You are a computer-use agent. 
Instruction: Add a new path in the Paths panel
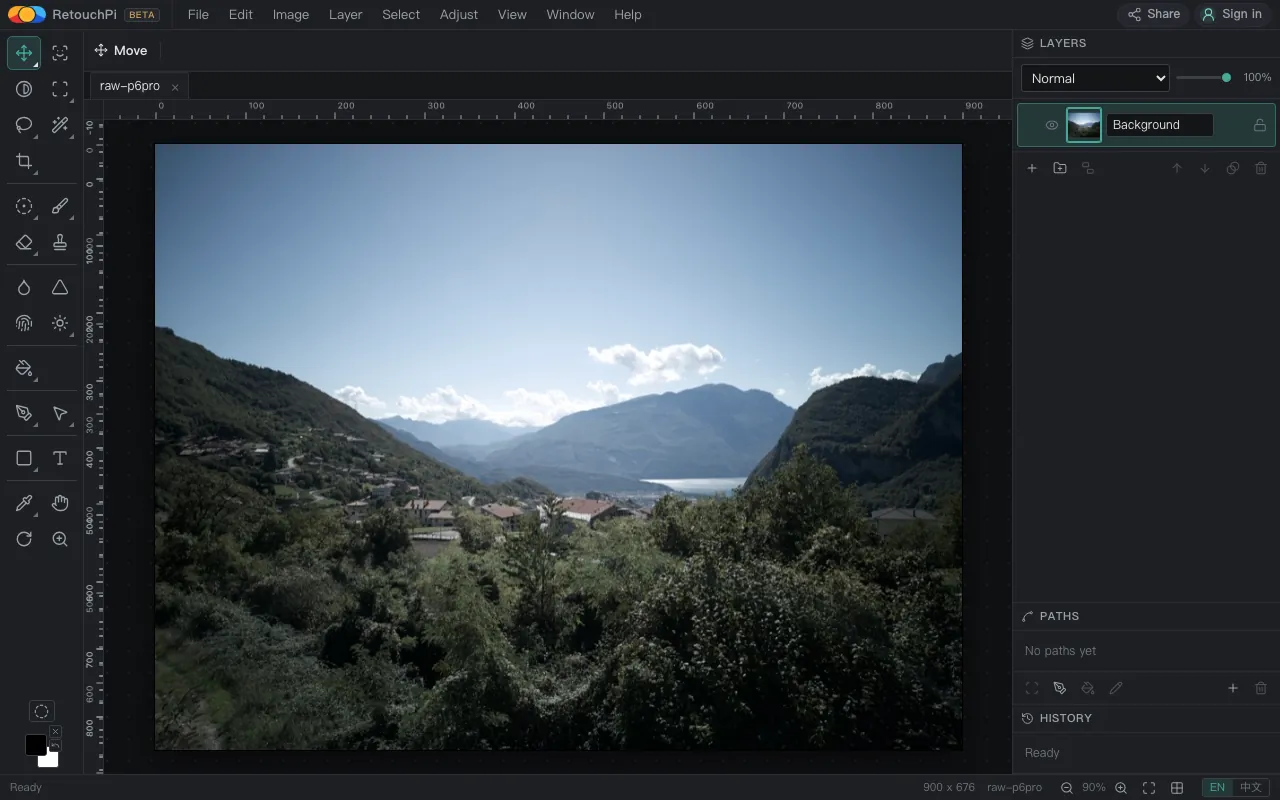pyautogui.click(x=1233, y=688)
